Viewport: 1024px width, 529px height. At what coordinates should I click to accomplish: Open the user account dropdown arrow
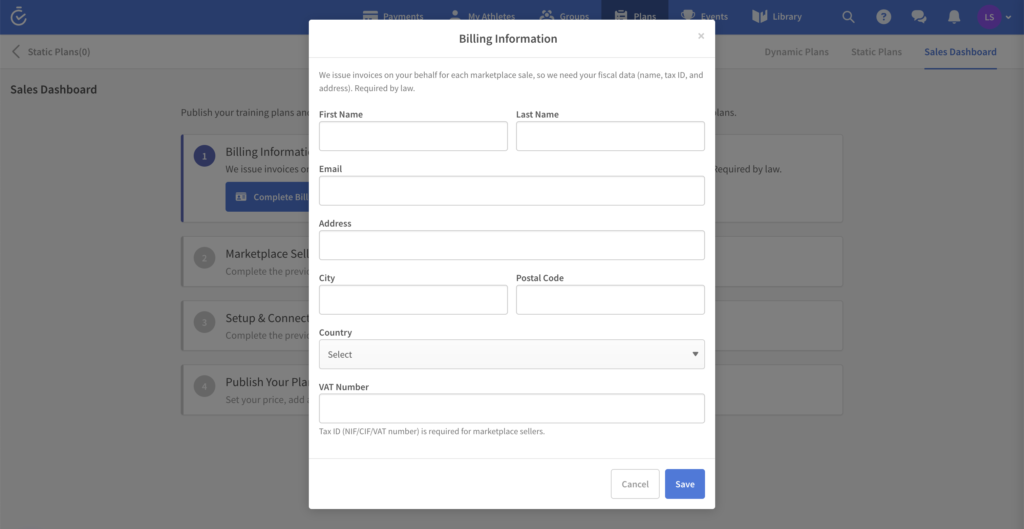point(1009,17)
